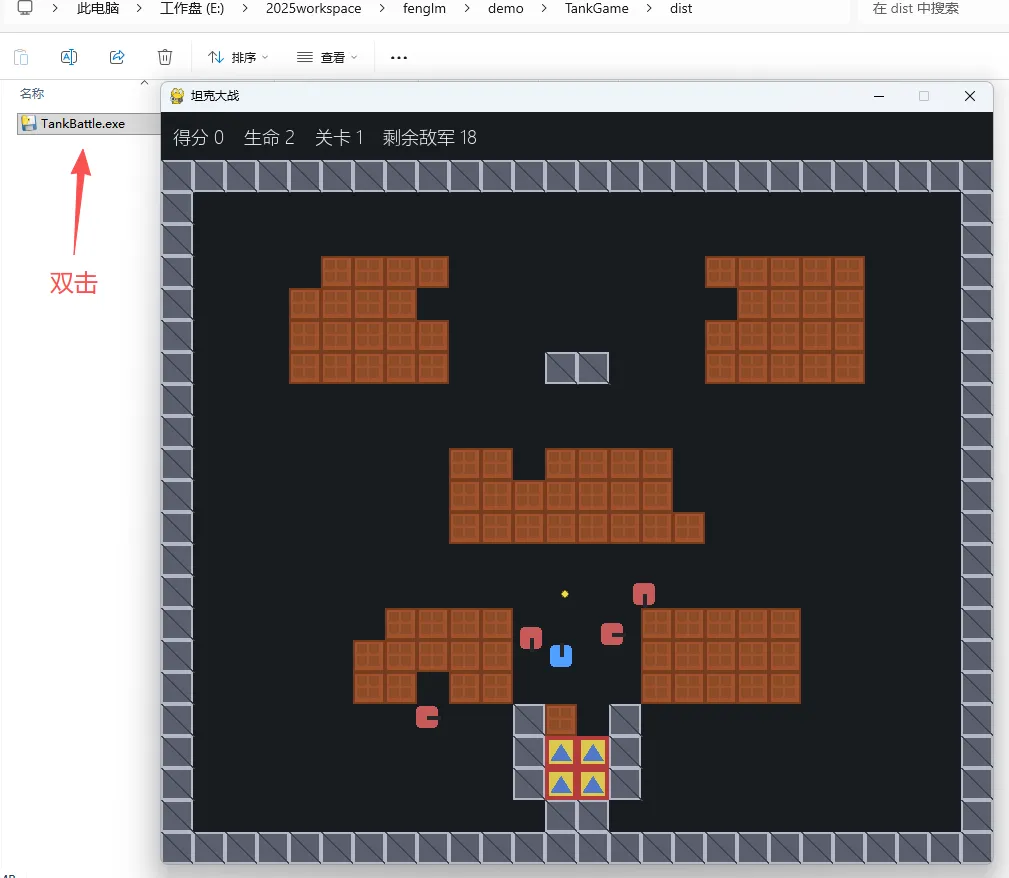1009x878 pixels.
Task: Click the 坦克大战 window title icon
Action: click(x=177, y=96)
